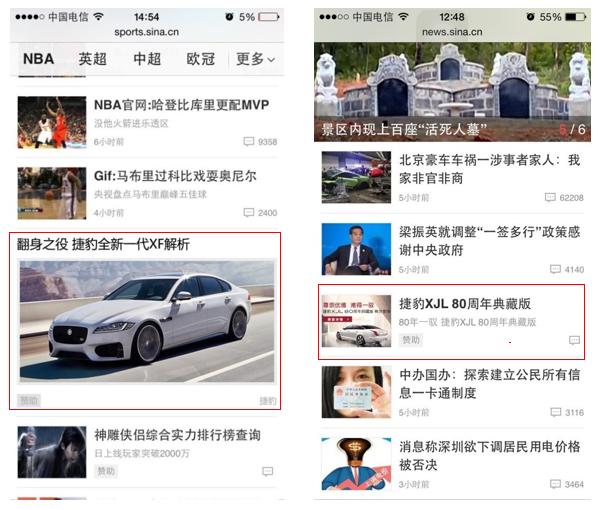This screenshot has width=602, height=510.
Task: Click comment icon with 4140 comments
Action: [555, 269]
